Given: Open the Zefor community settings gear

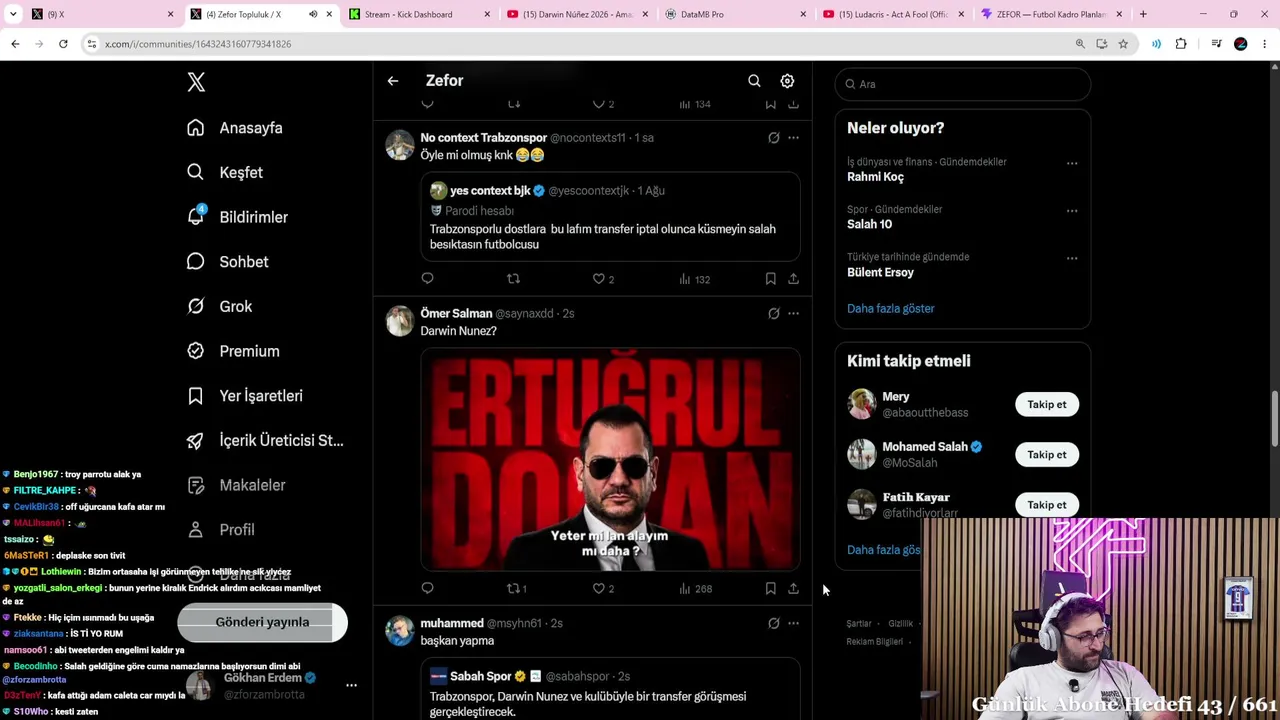Looking at the screenshot, I should tap(787, 81).
